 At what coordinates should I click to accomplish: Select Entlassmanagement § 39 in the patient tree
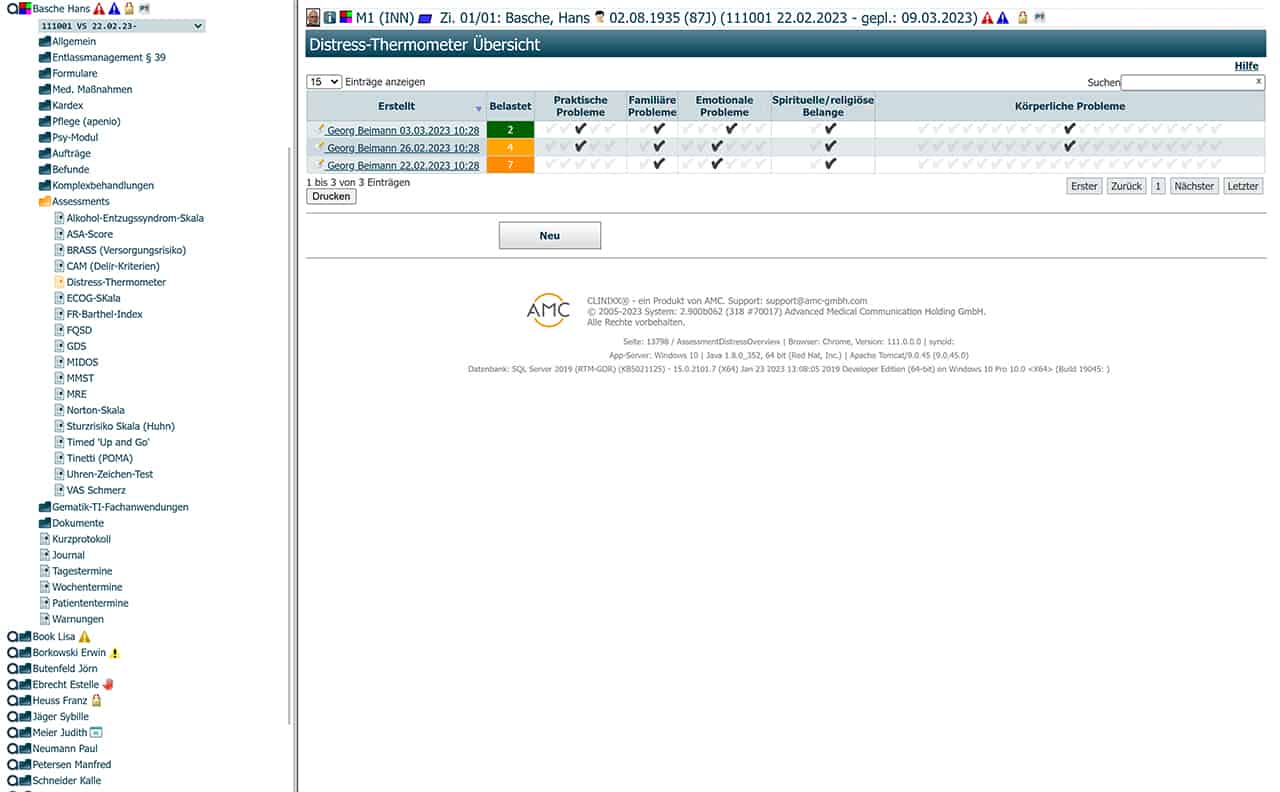pos(108,58)
